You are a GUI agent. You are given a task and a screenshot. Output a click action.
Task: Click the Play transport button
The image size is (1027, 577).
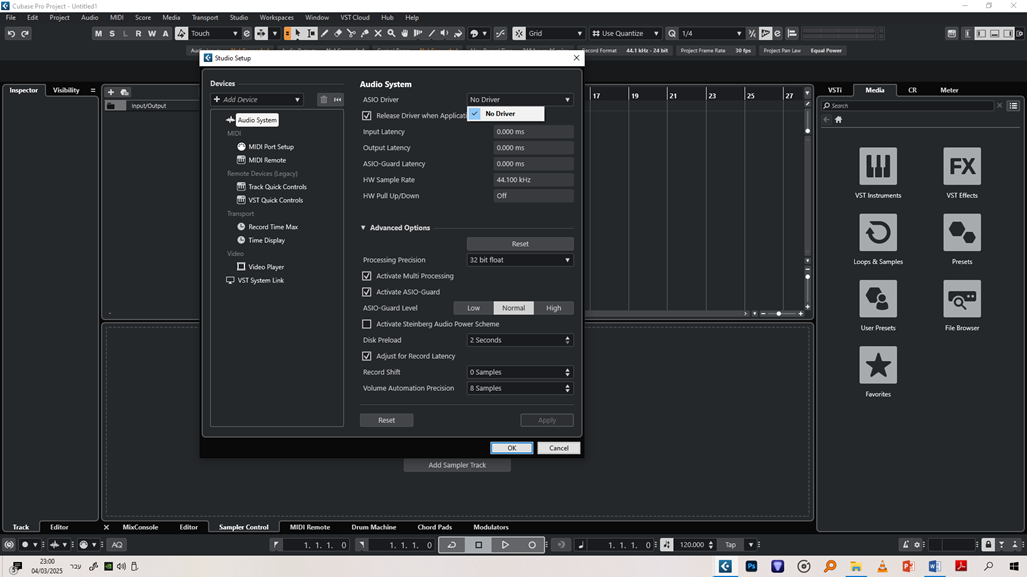[x=505, y=545]
